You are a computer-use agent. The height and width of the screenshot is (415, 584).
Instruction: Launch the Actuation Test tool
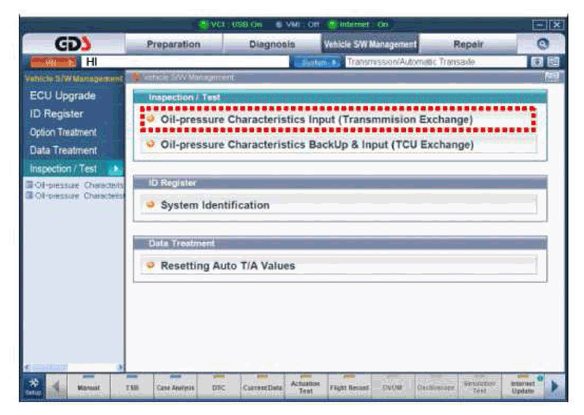[x=305, y=387]
